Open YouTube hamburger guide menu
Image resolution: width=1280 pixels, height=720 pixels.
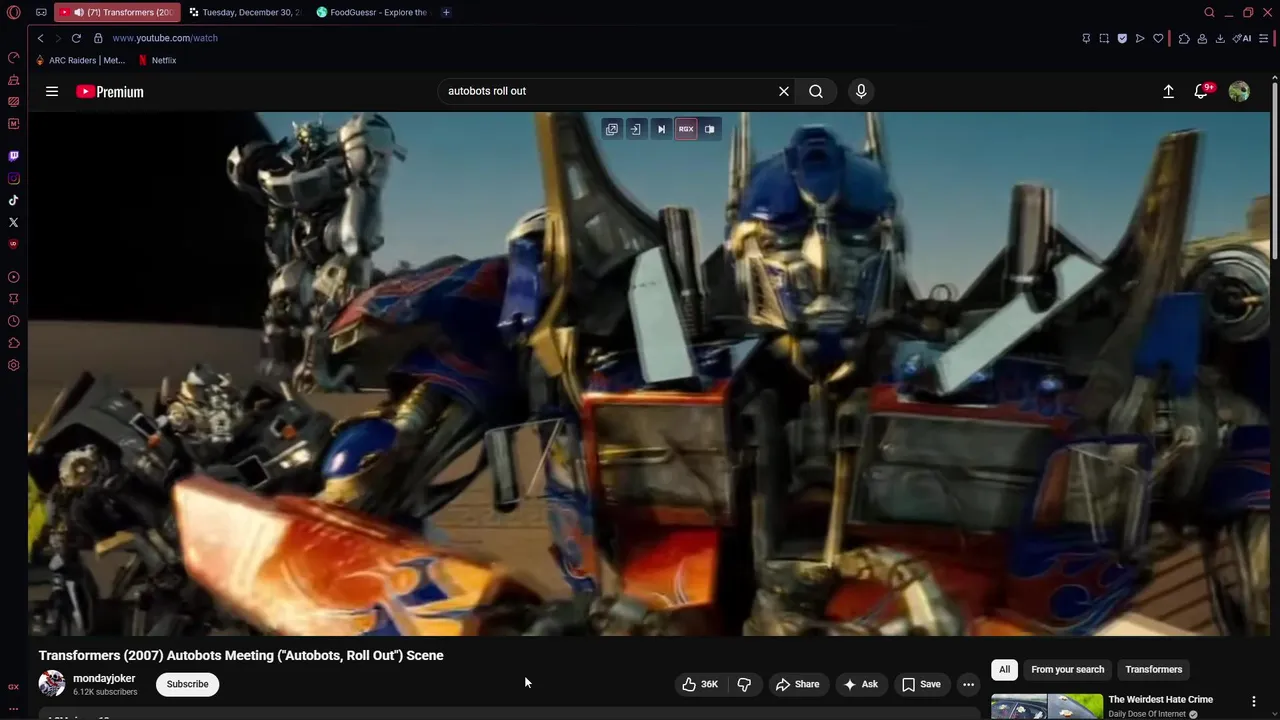point(52,91)
